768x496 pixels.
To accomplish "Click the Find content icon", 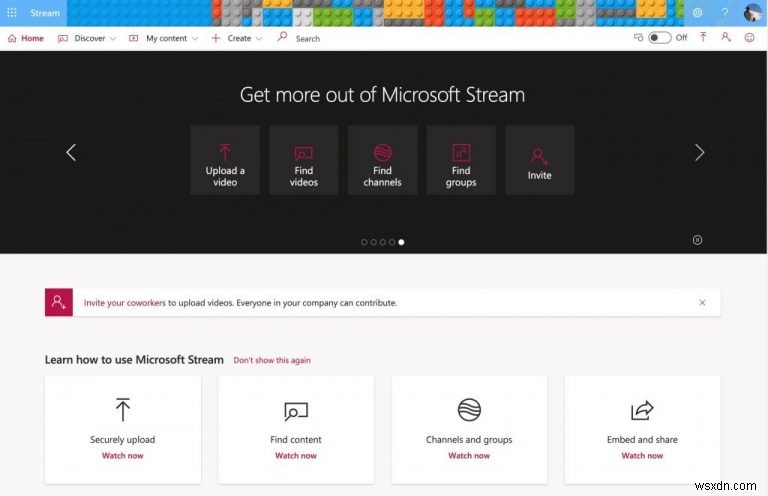I will (296, 411).
